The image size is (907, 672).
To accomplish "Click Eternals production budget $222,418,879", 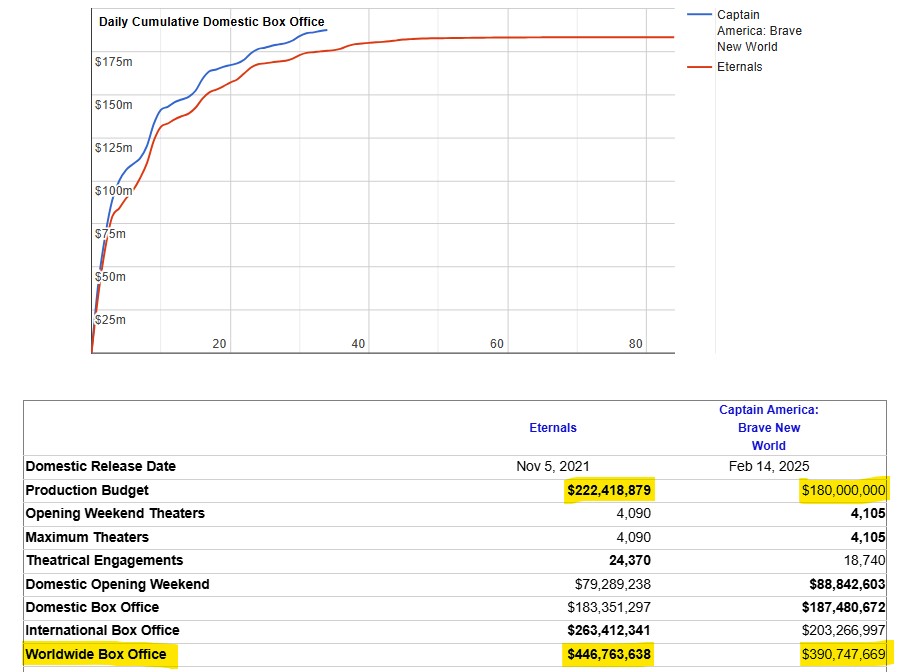I will (609, 491).
